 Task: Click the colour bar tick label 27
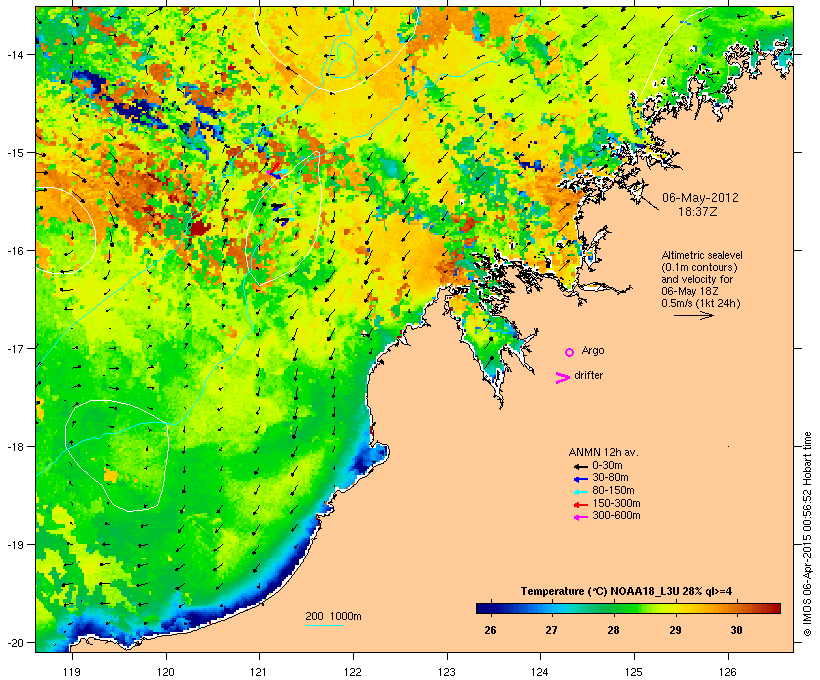[x=551, y=630]
